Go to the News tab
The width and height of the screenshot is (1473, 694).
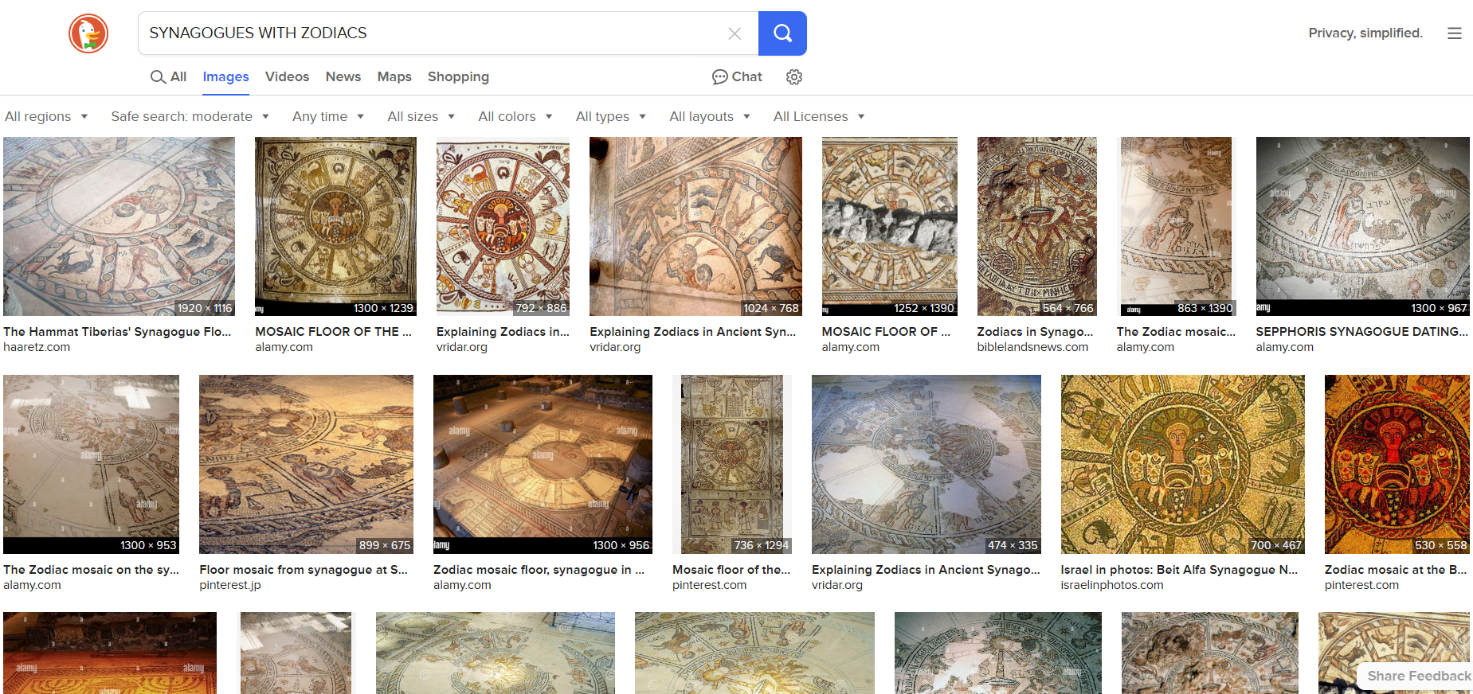(343, 77)
